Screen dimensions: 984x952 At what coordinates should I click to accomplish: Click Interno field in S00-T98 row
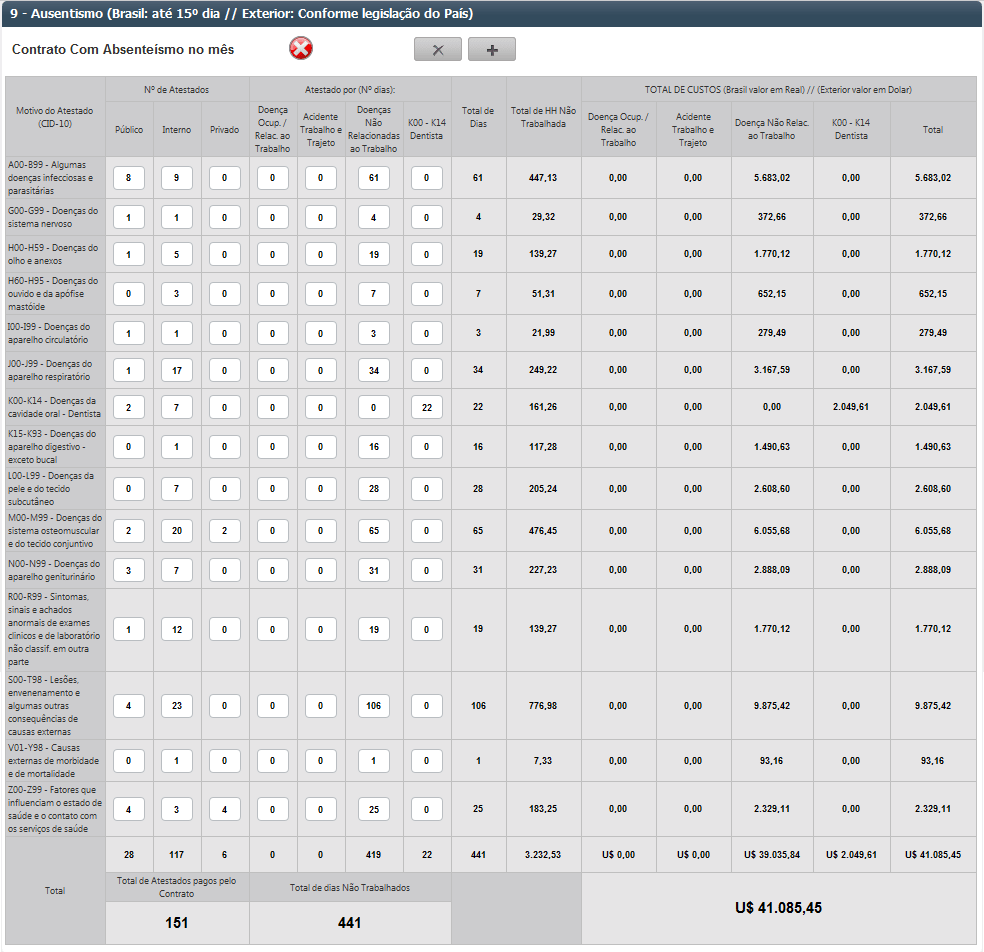coord(177,705)
